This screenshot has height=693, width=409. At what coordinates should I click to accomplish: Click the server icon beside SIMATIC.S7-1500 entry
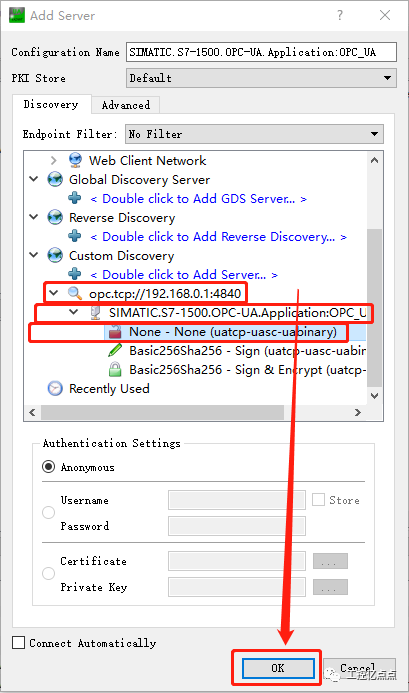95,312
